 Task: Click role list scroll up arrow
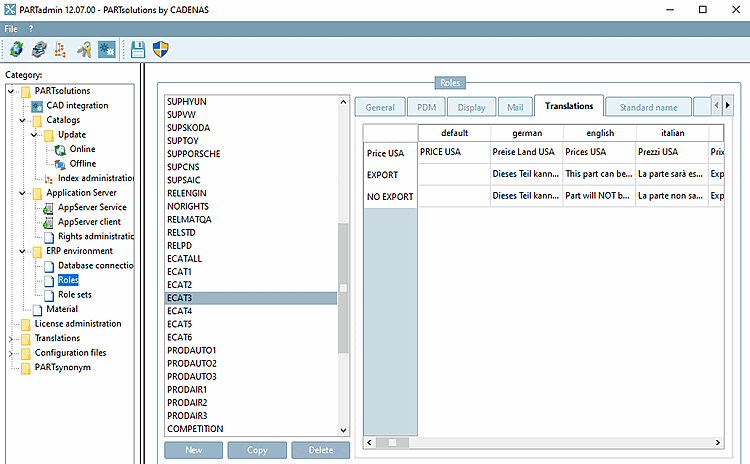(x=343, y=102)
